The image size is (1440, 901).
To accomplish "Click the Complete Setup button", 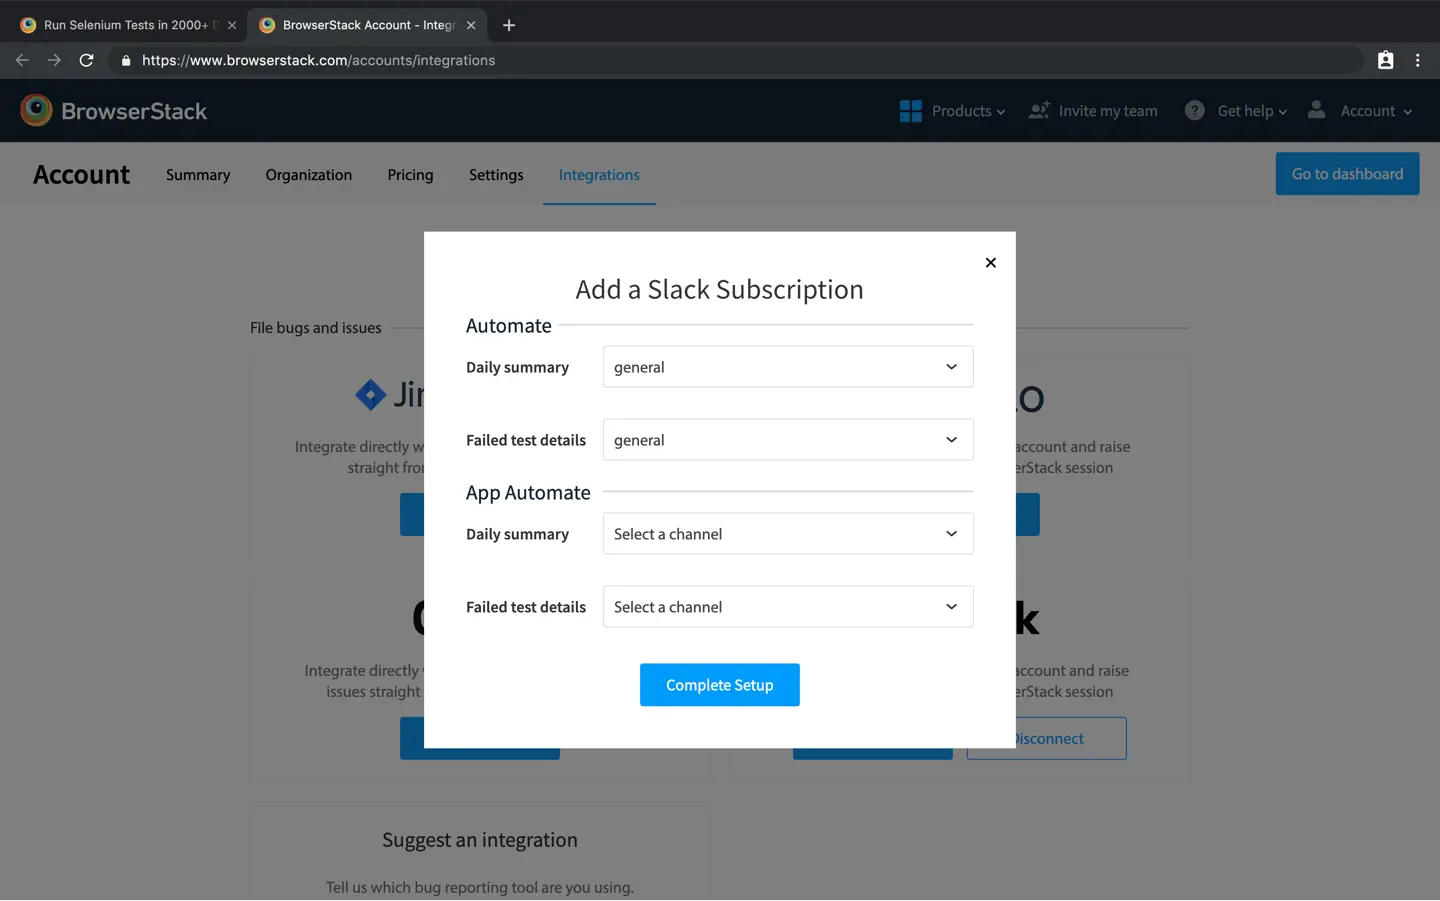I will pyautogui.click(x=719, y=685).
